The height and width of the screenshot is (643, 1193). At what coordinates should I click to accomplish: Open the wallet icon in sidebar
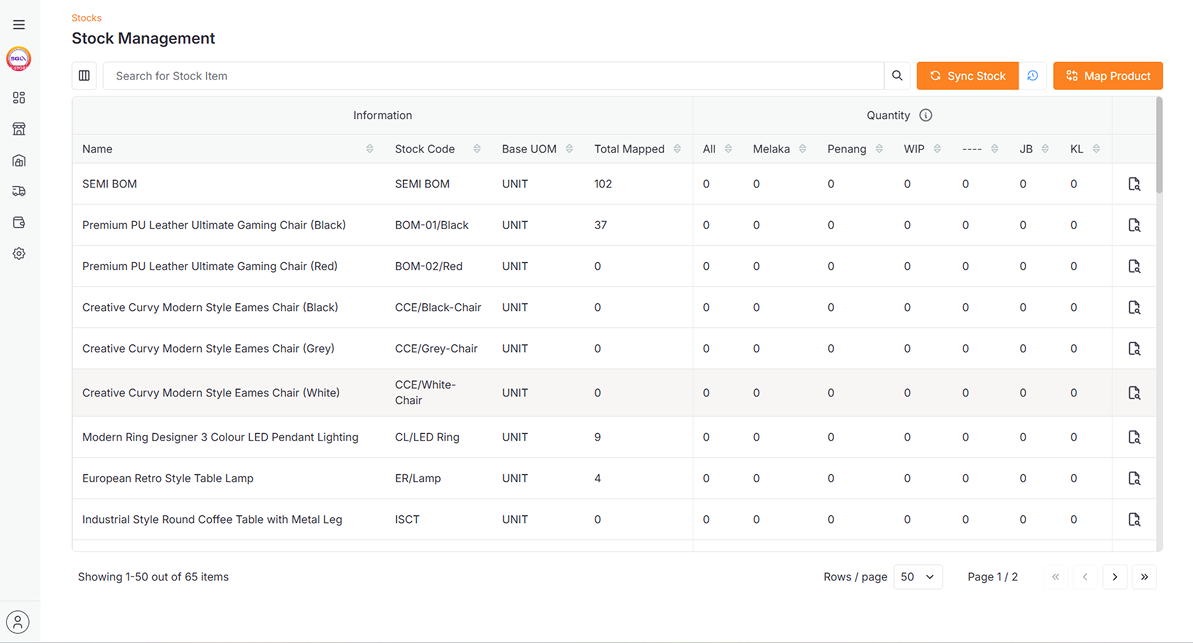[x=19, y=222]
